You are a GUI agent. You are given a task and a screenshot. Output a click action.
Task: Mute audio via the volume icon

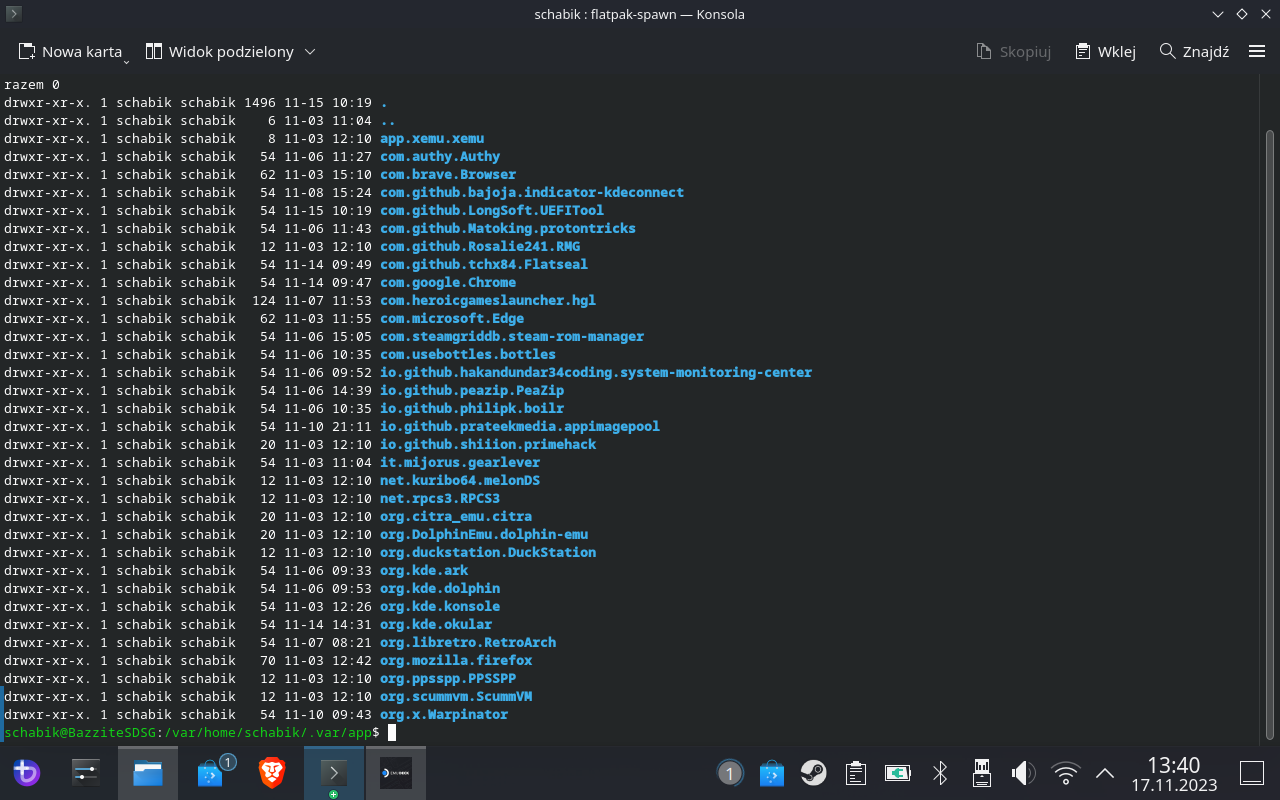[1022, 773]
